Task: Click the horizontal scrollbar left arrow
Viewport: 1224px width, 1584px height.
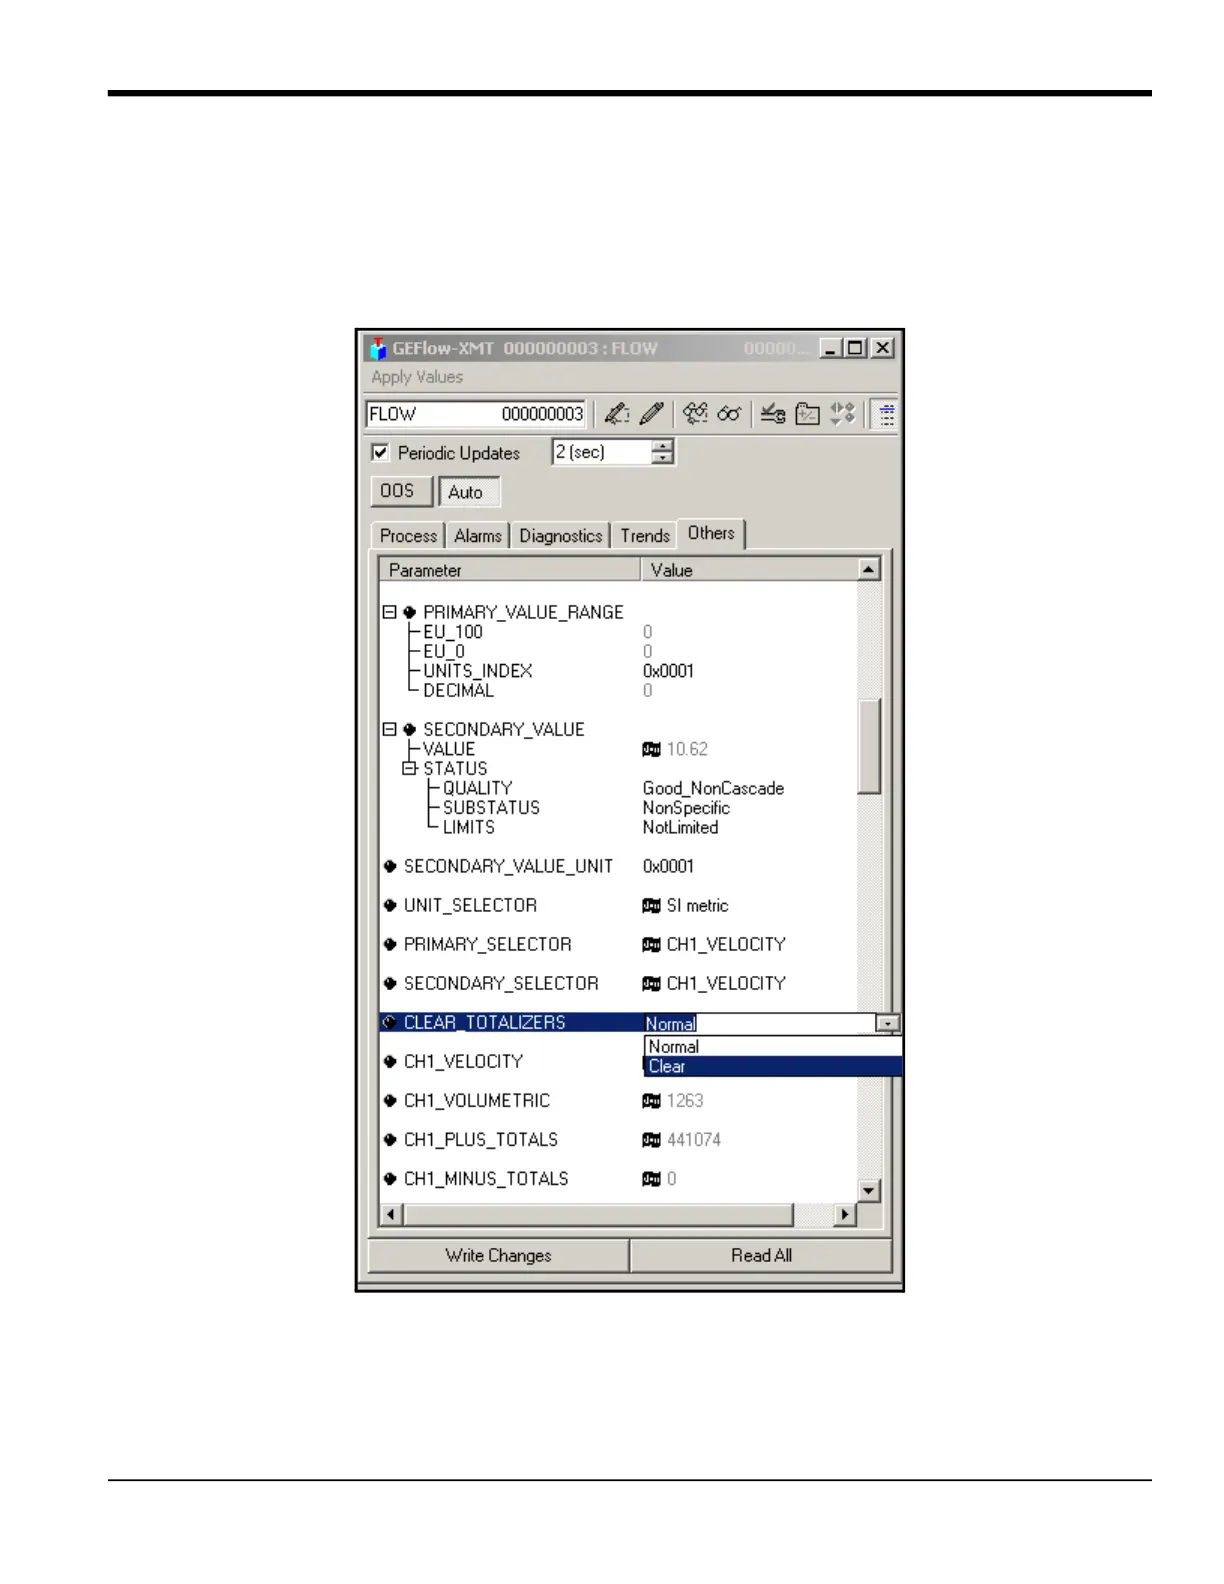Action: click(x=392, y=1215)
